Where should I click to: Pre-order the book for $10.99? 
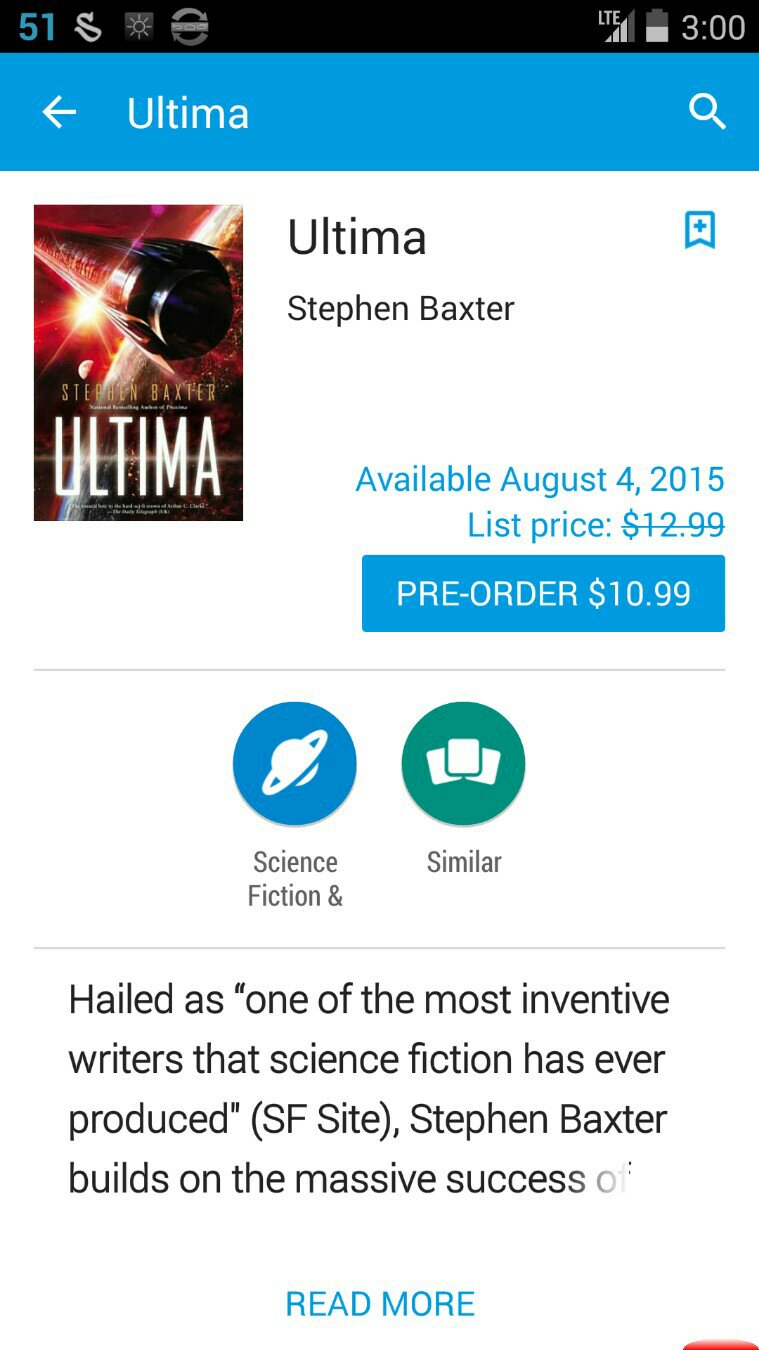coord(543,593)
